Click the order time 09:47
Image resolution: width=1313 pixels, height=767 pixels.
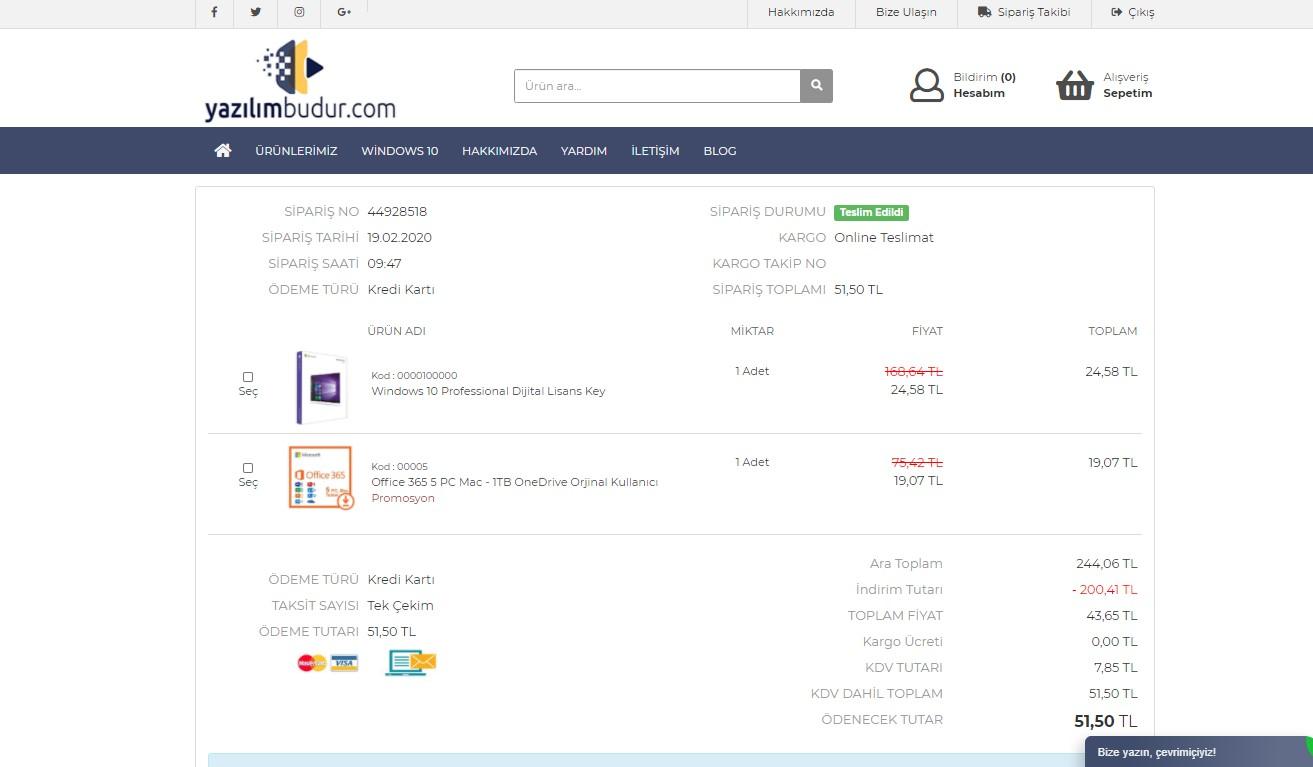[384, 264]
